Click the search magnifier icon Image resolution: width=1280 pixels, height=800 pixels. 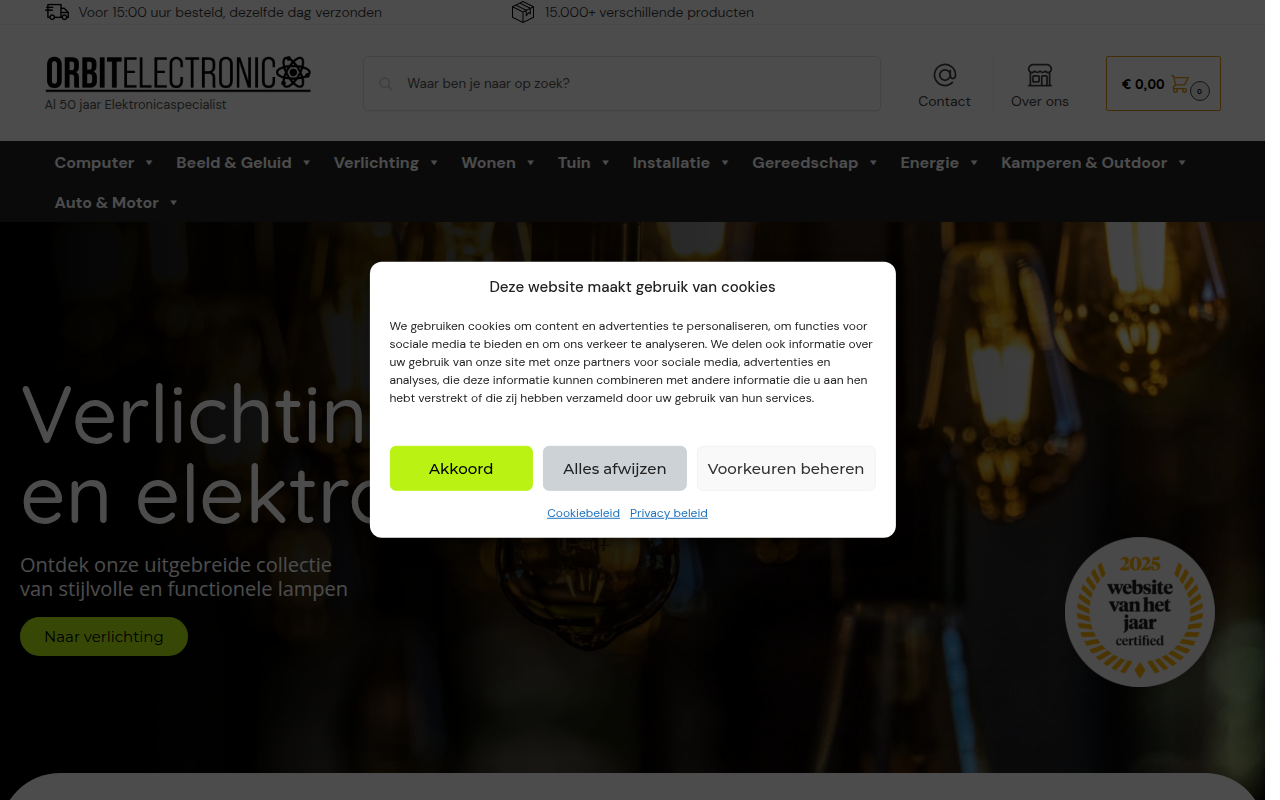click(385, 84)
